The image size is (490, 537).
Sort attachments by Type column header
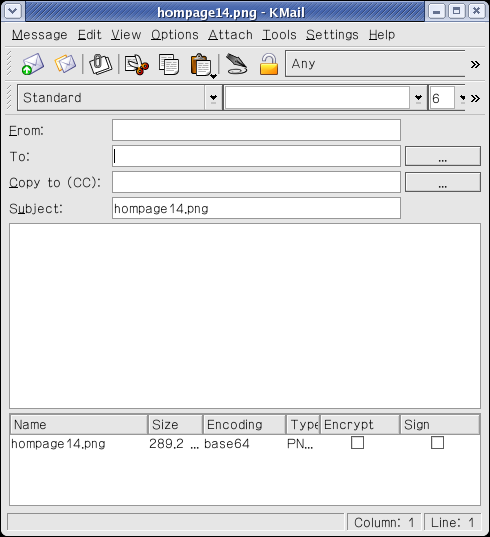303,425
